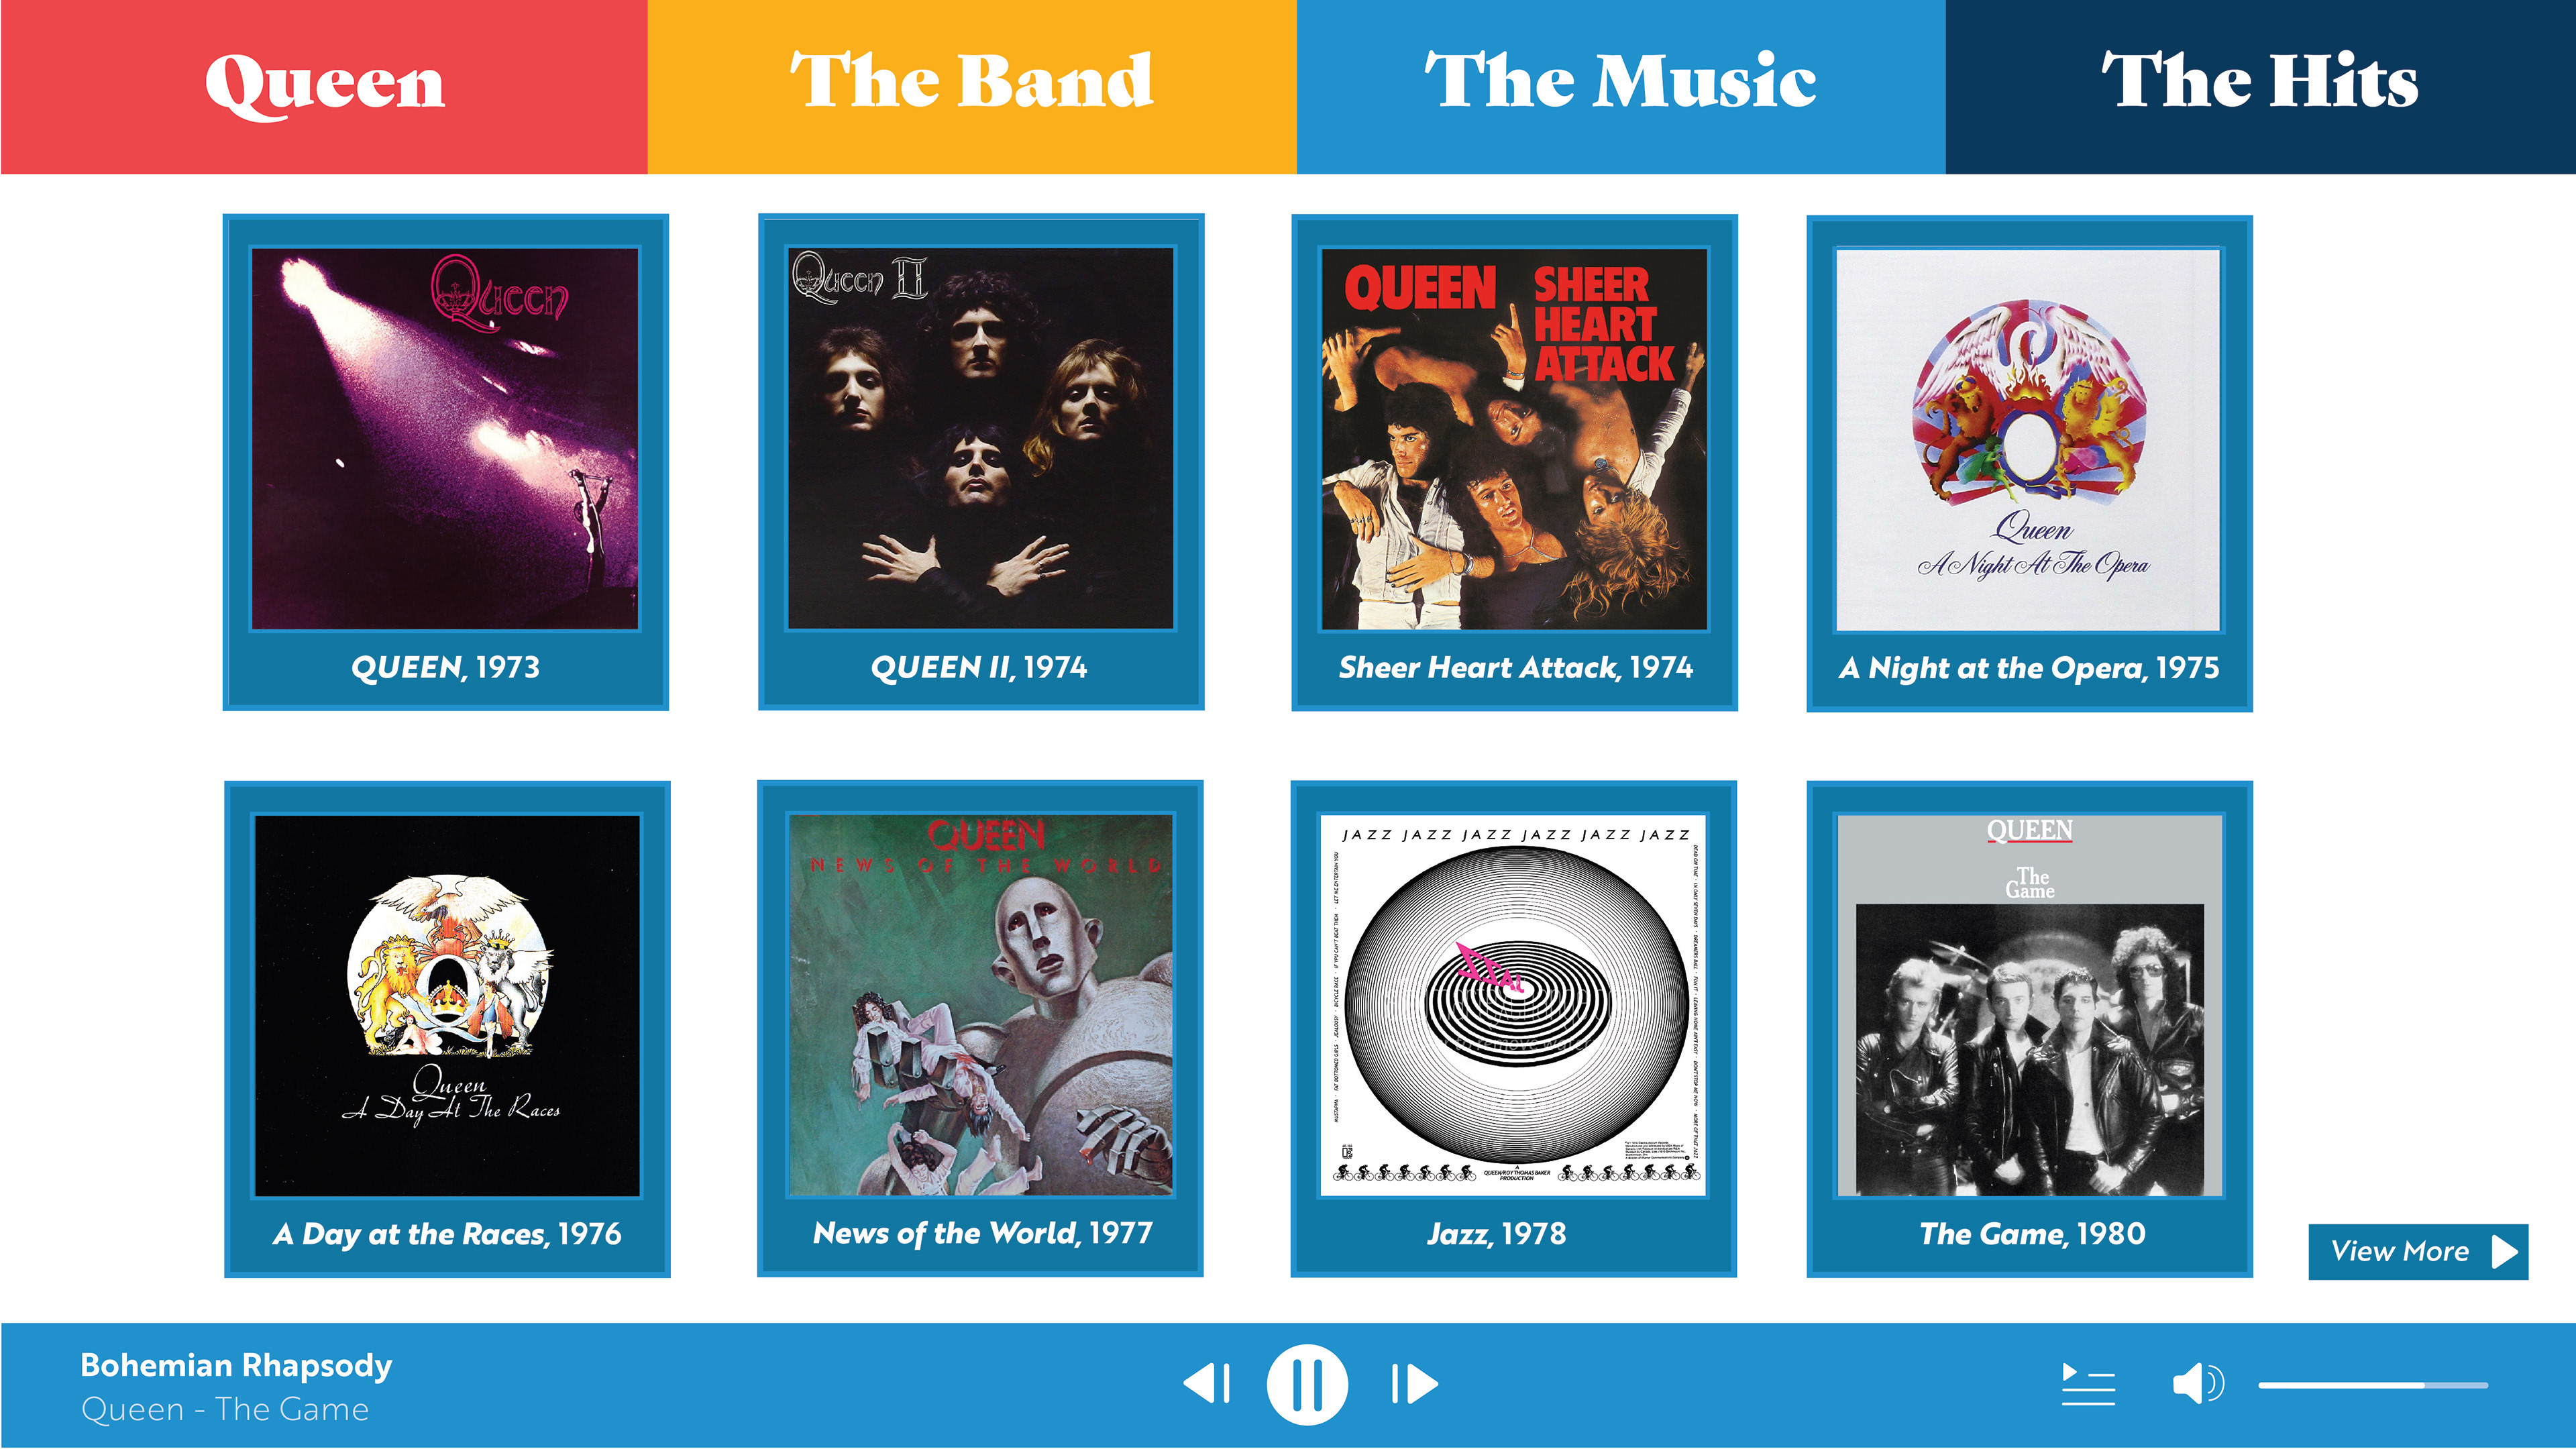This screenshot has height=1449, width=2576.
Task: Skip to the previous track
Action: [x=1206, y=1384]
